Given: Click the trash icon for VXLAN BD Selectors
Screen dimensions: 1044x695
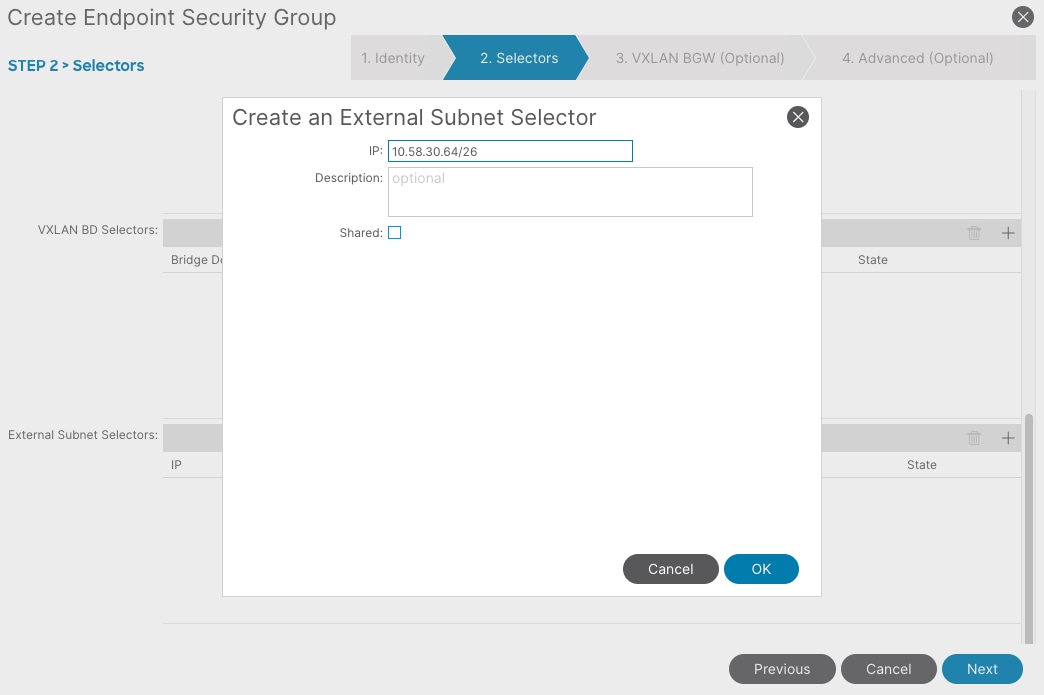Looking at the screenshot, I should coord(974,233).
